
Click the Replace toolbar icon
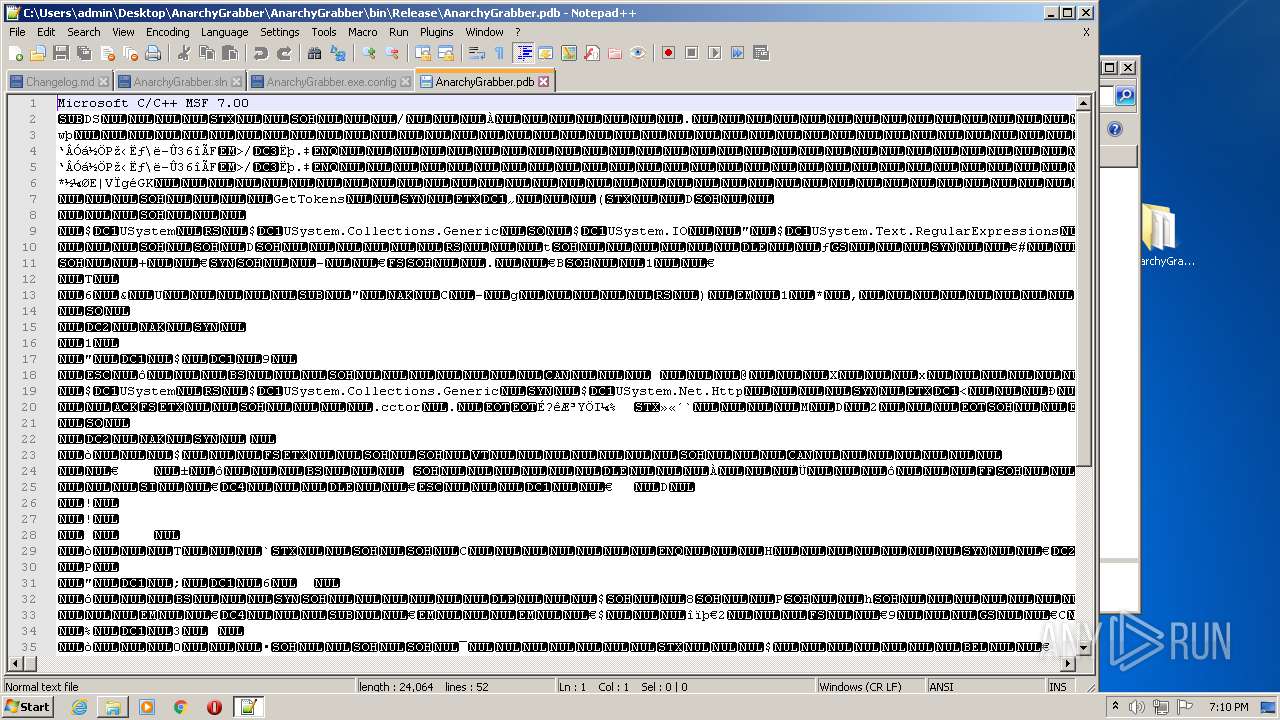tap(337, 53)
